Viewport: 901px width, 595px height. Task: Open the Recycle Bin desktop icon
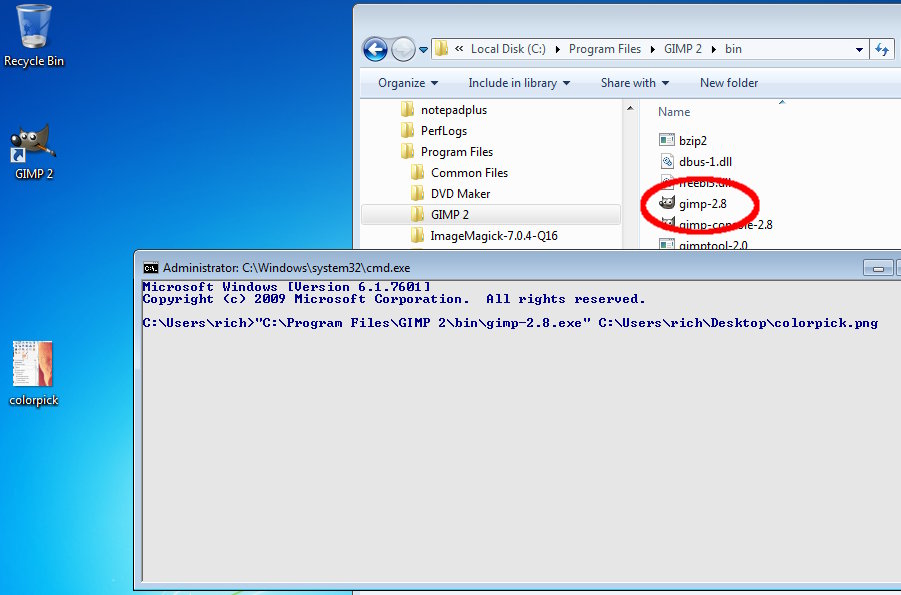[x=34, y=36]
